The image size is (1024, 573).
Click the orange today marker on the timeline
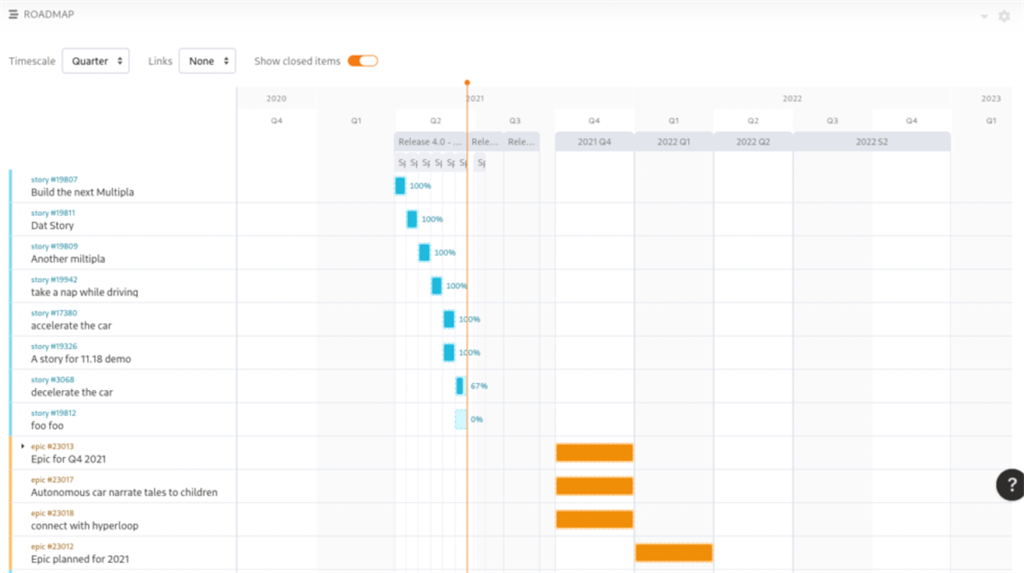click(x=467, y=83)
